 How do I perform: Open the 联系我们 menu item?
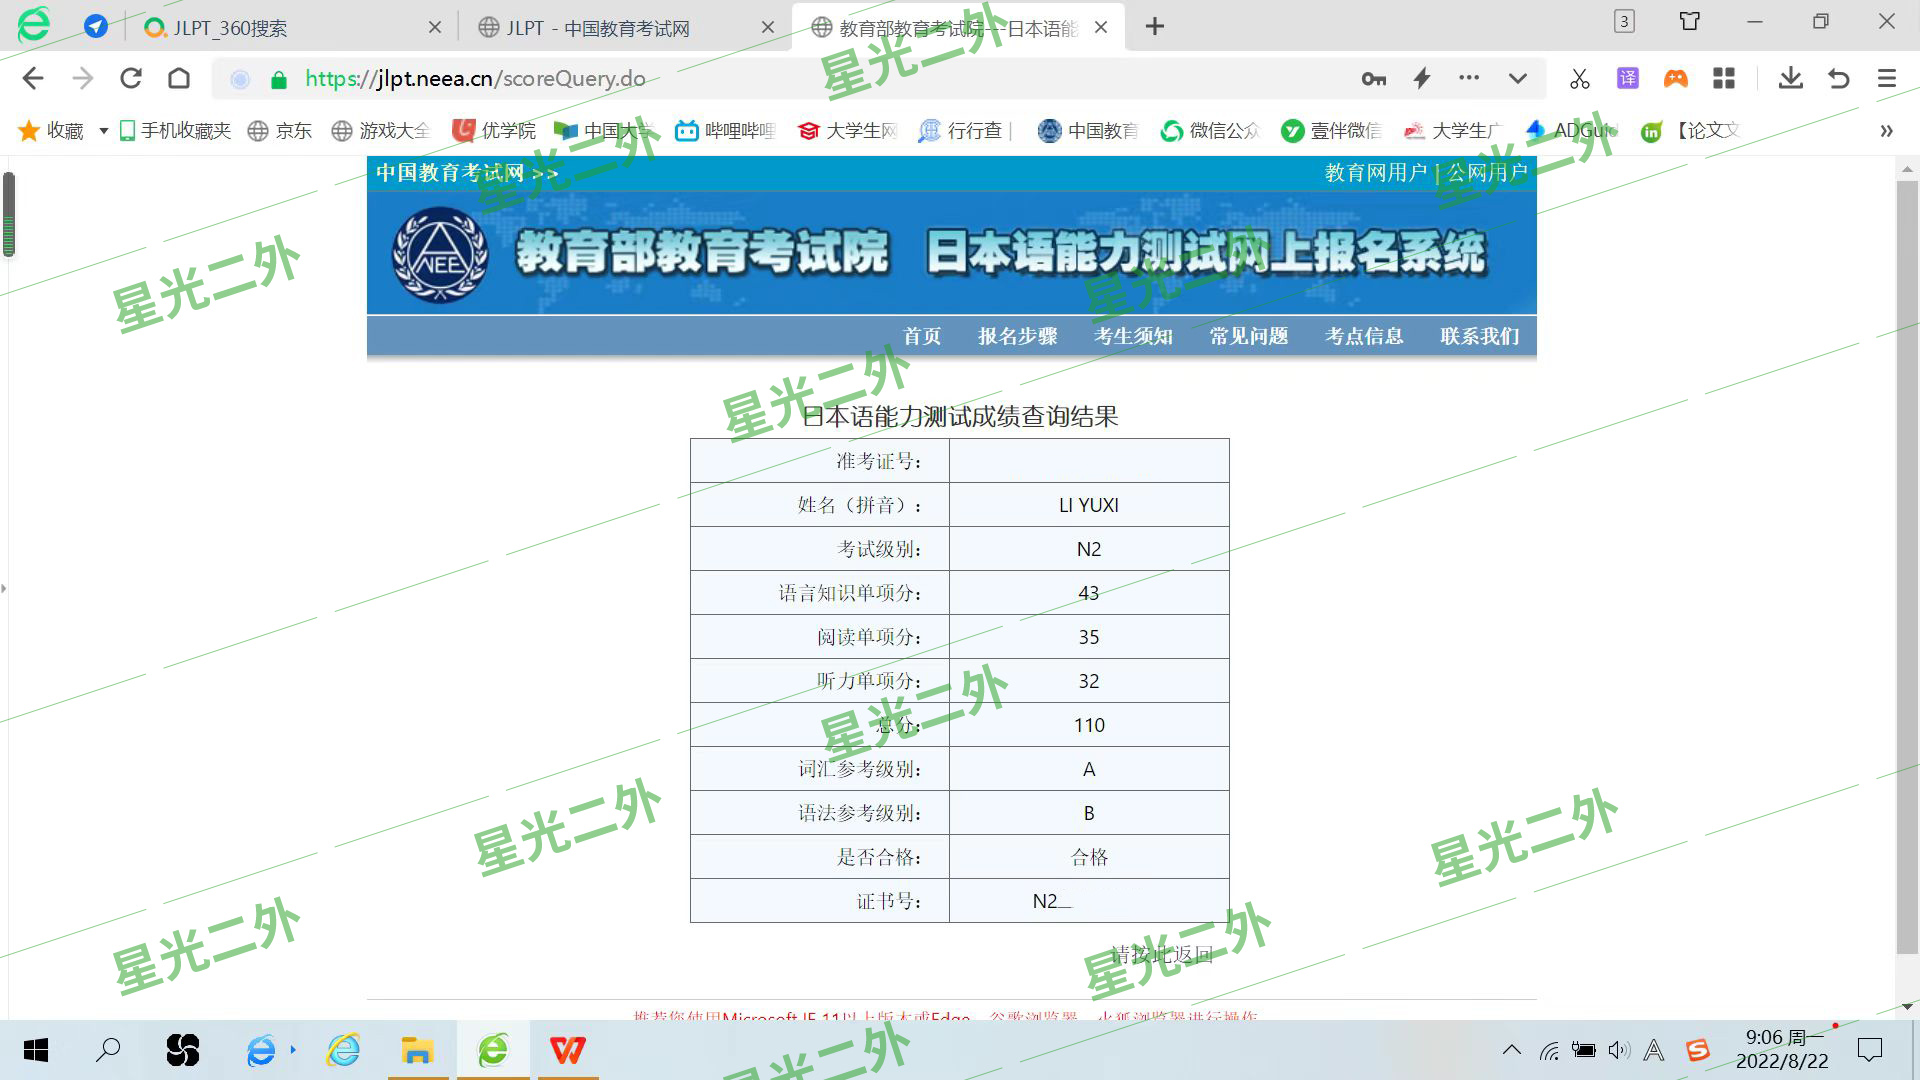pyautogui.click(x=1480, y=336)
